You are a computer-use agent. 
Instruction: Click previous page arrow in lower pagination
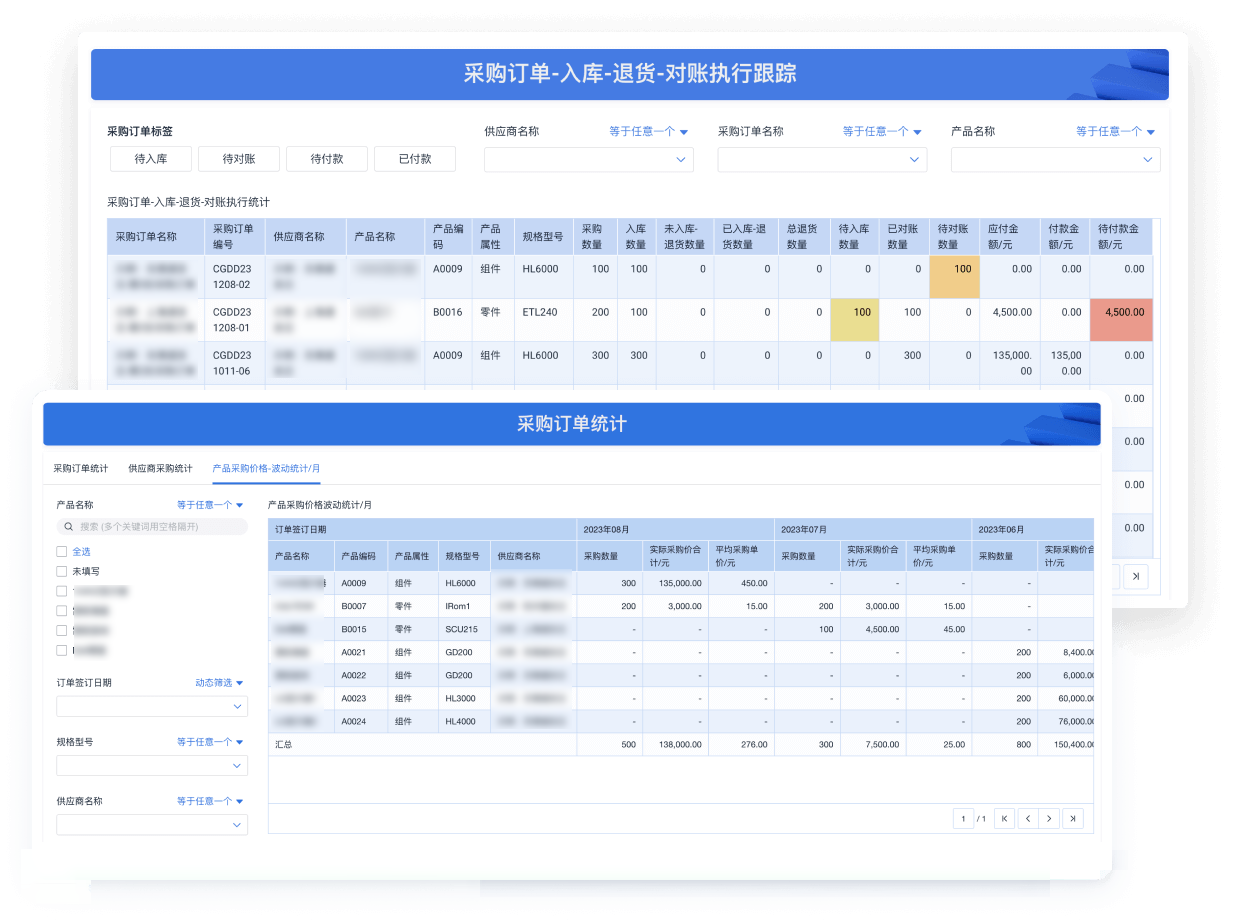[1027, 819]
